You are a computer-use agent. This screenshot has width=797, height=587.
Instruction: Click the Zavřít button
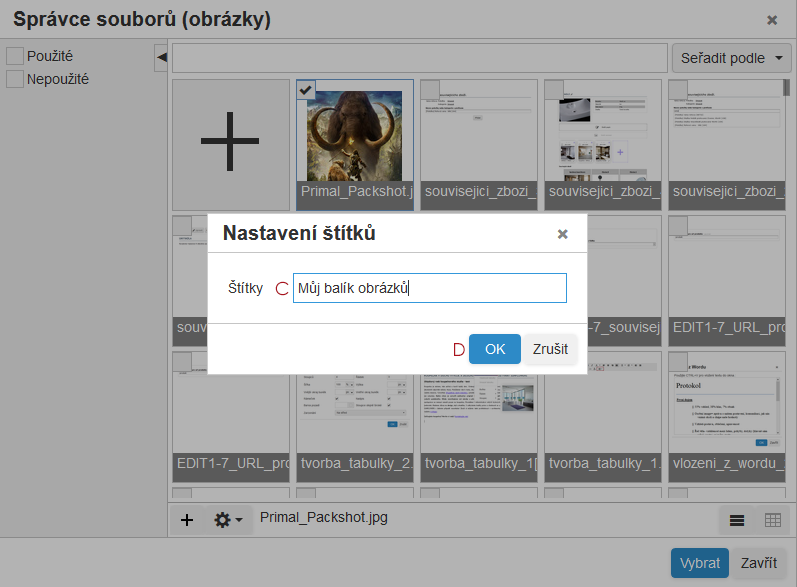coord(759,563)
